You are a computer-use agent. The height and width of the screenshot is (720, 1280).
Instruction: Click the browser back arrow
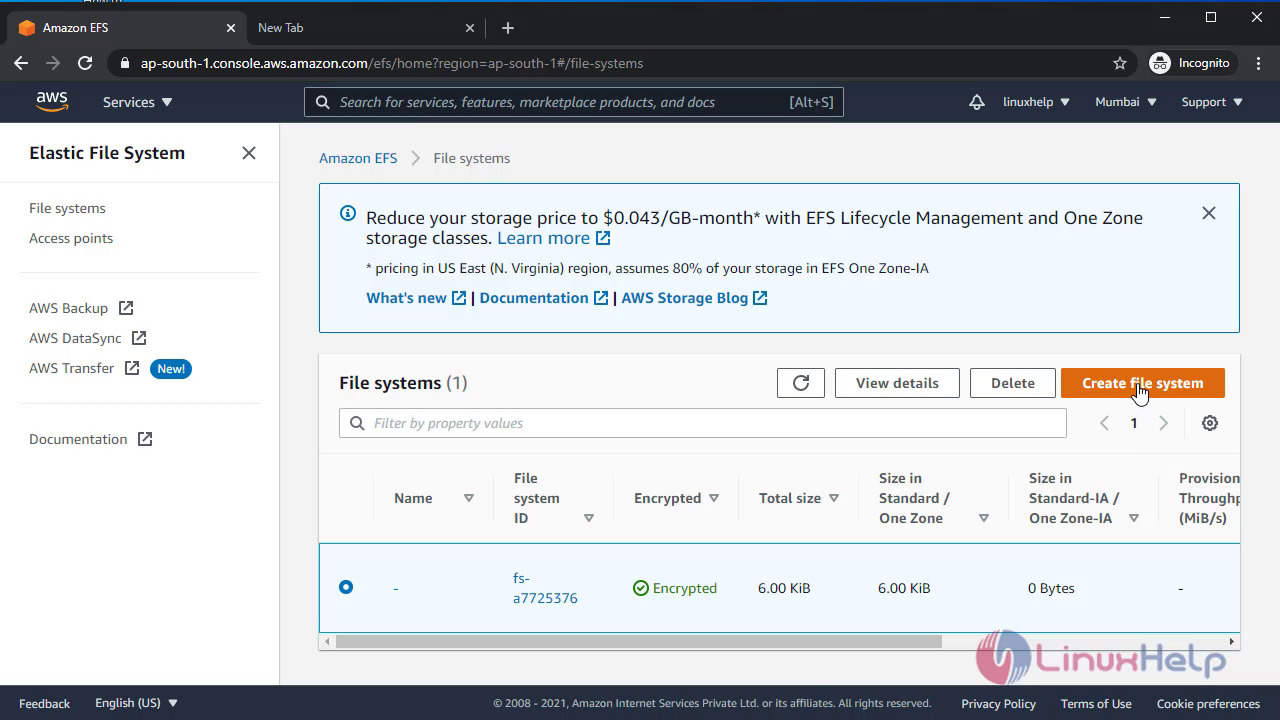pyautogui.click(x=21, y=63)
